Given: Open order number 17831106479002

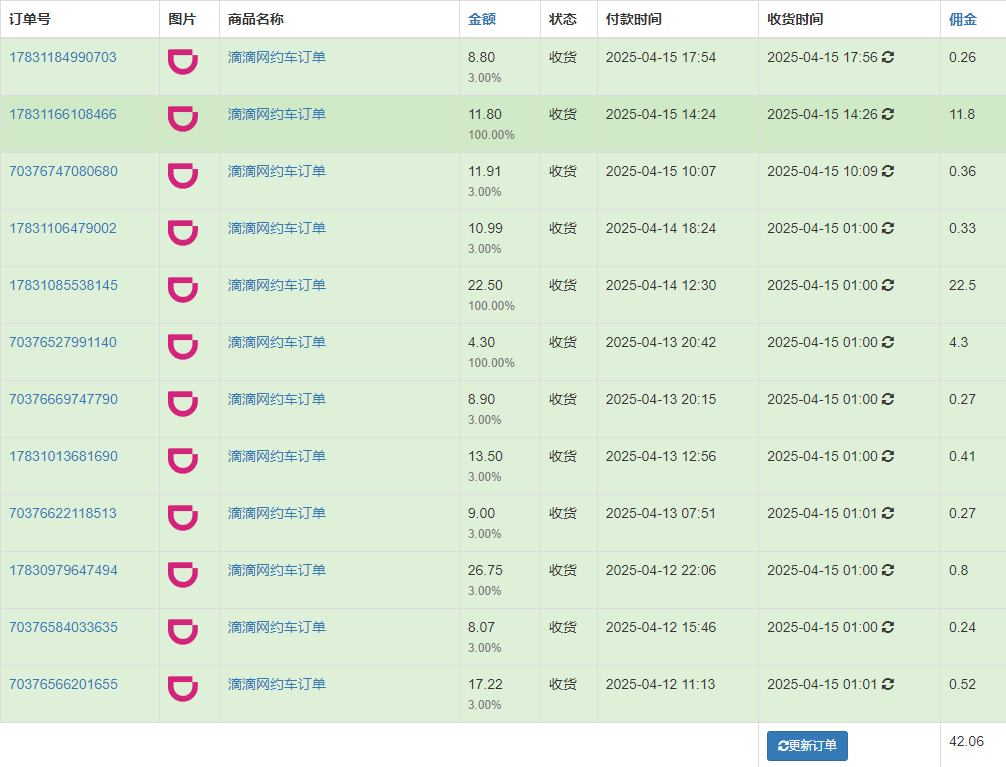Looking at the screenshot, I should click(63, 228).
